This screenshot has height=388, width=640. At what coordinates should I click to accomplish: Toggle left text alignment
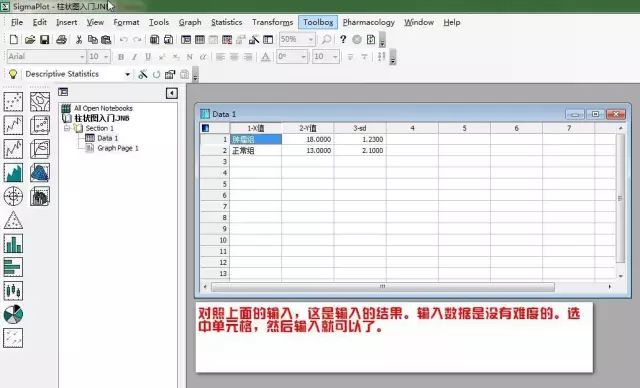pyautogui.click(x=220, y=57)
